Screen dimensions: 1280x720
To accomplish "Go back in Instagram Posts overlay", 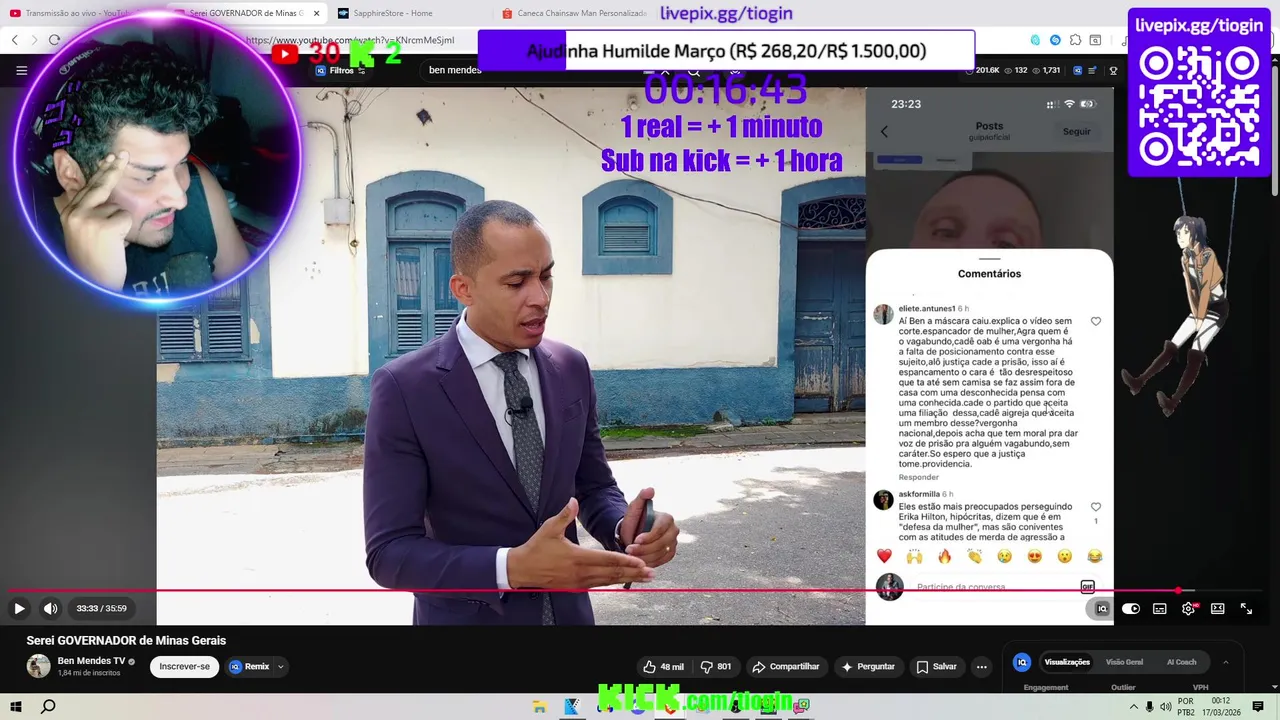I will pos(884,132).
